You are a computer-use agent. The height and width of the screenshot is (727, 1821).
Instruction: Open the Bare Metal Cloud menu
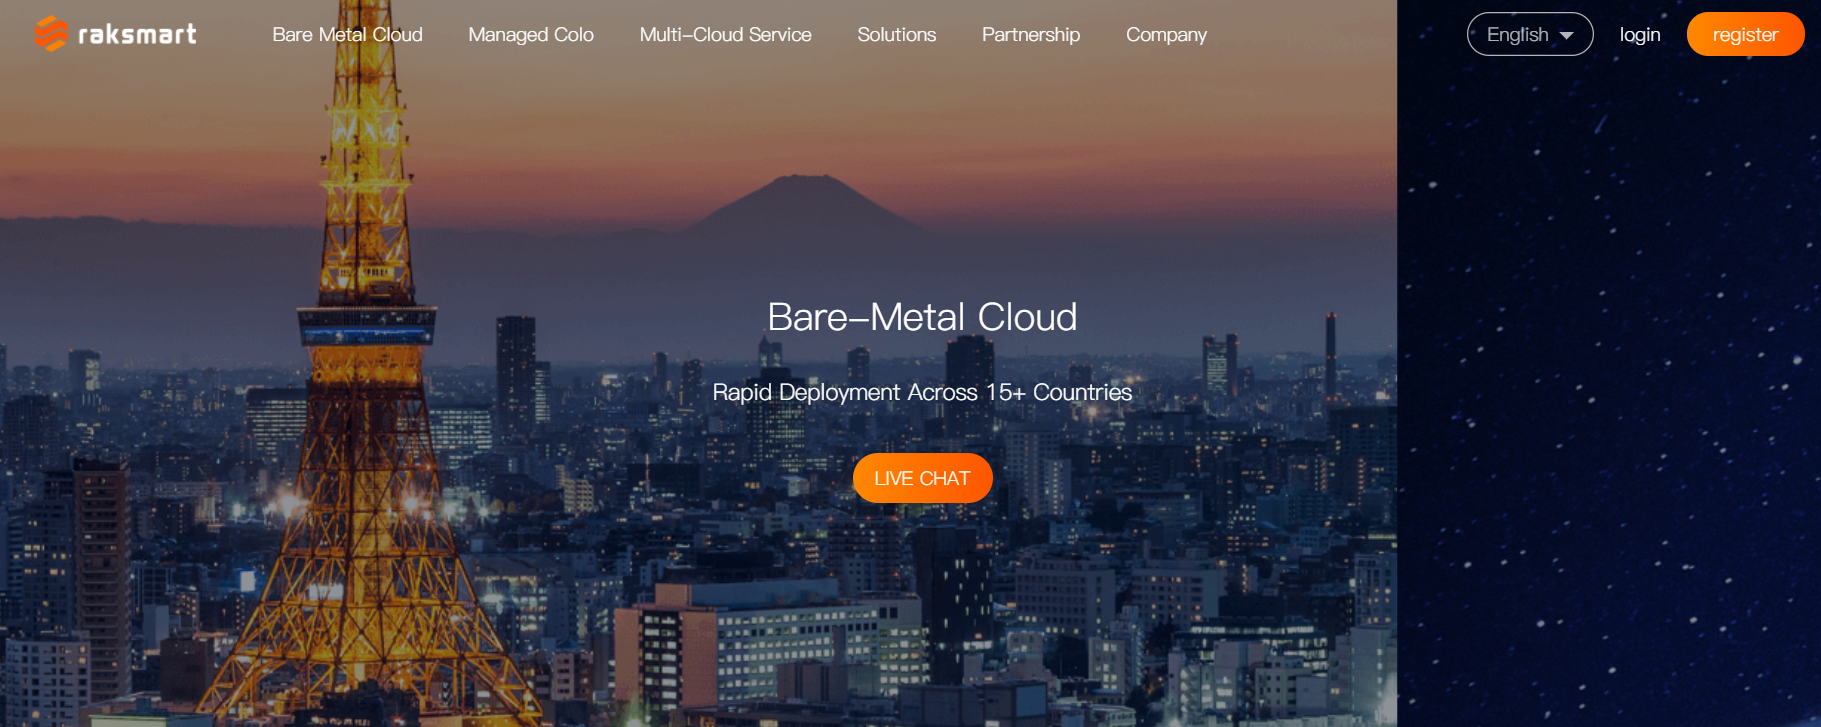(347, 34)
